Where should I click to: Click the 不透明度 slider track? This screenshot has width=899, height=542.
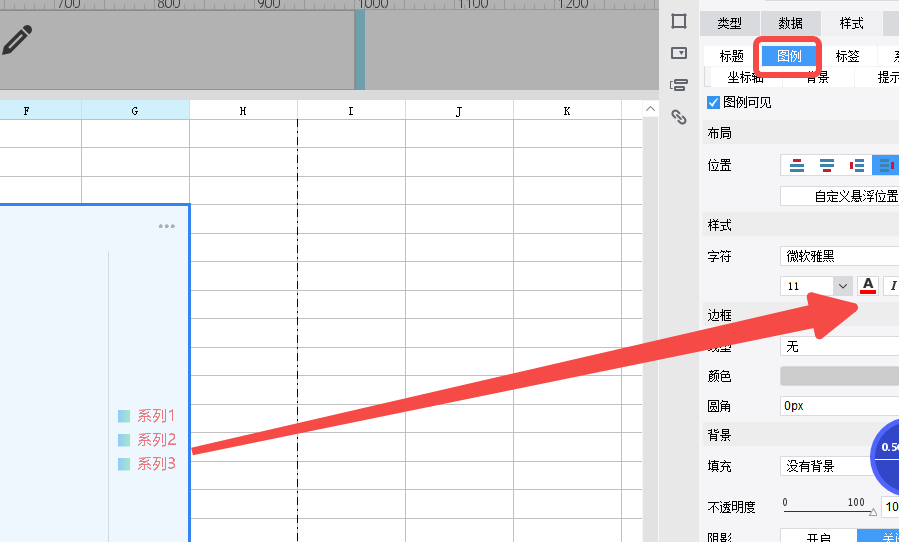coord(828,511)
